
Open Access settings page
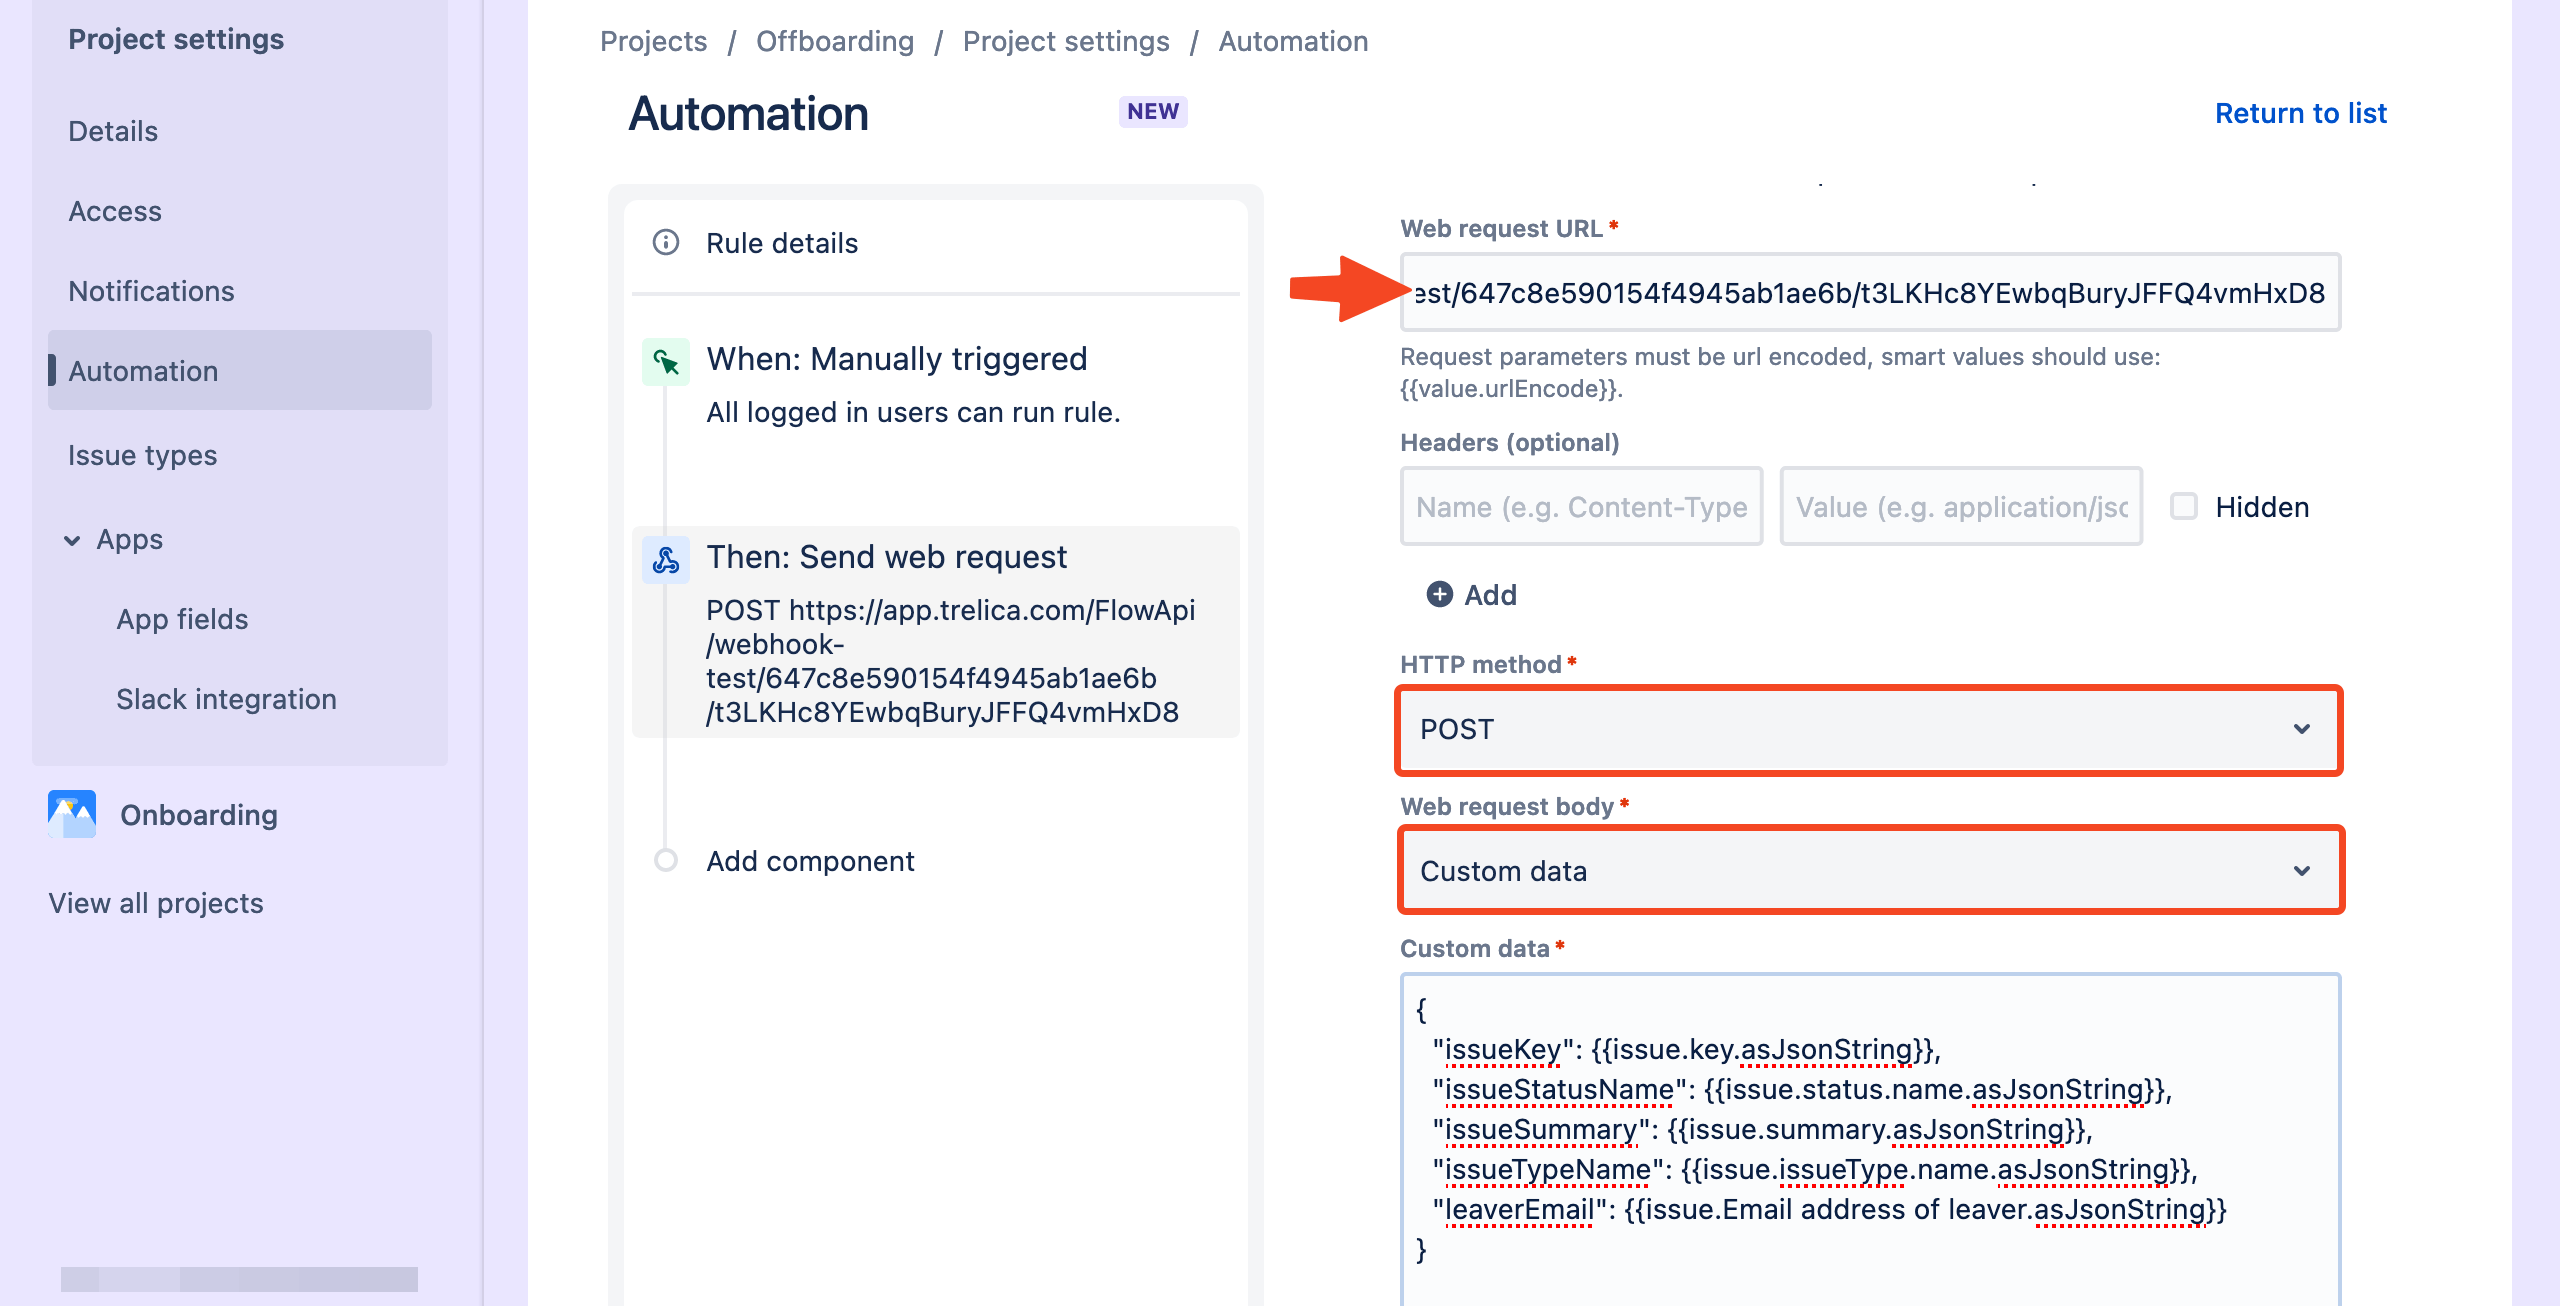pos(115,211)
